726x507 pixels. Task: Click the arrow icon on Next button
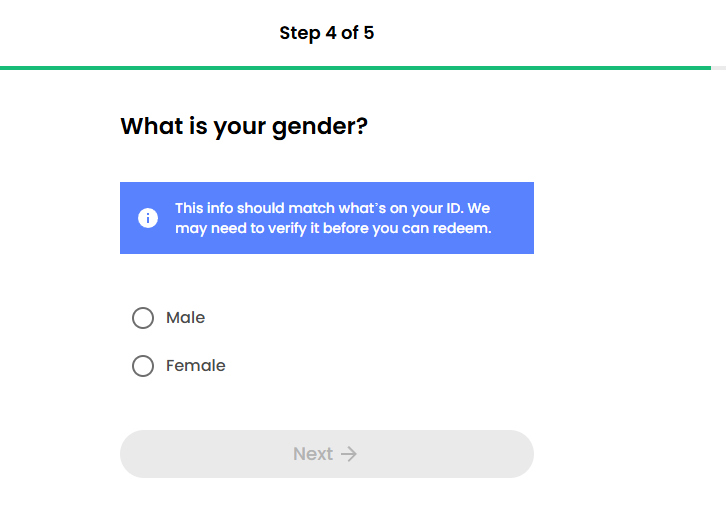click(349, 454)
